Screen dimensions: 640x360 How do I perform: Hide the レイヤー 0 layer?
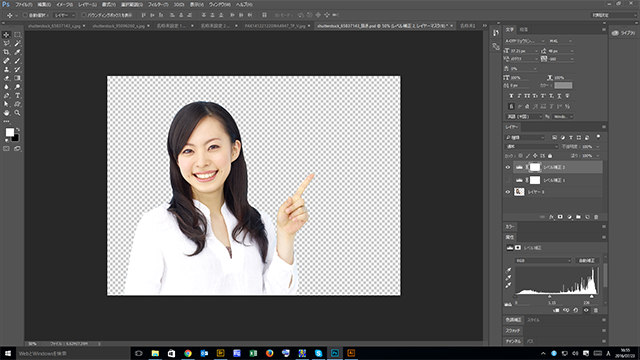coord(508,192)
